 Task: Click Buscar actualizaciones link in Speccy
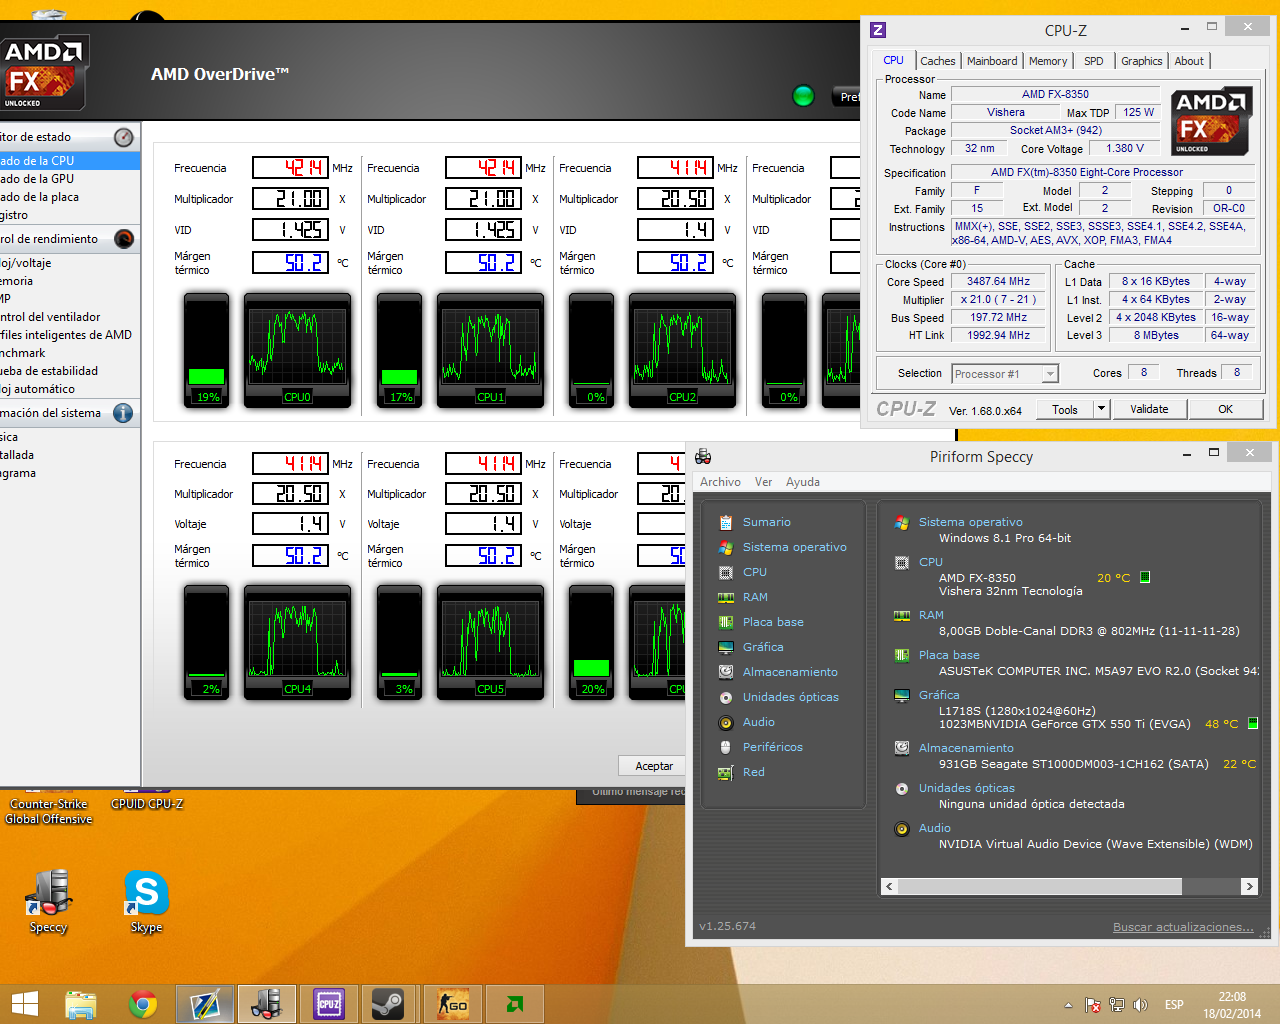point(1183,927)
